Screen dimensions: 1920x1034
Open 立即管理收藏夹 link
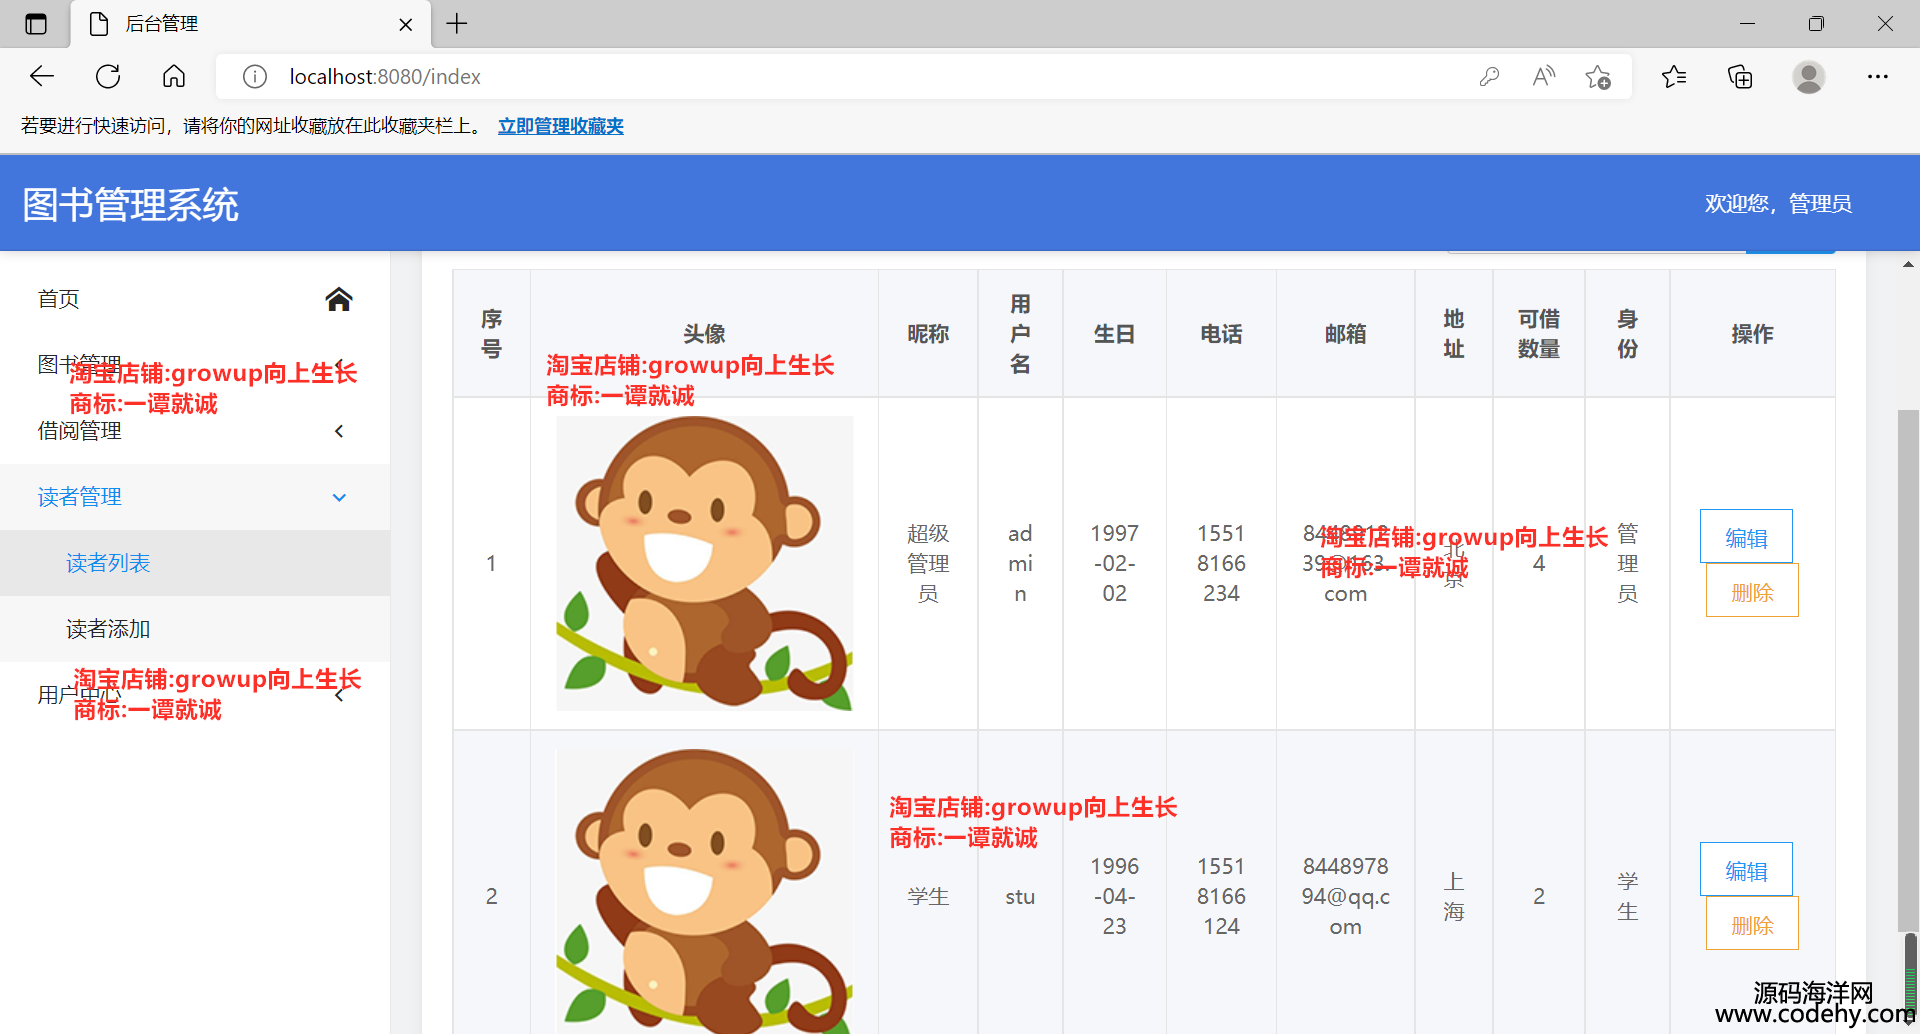pos(561,126)
